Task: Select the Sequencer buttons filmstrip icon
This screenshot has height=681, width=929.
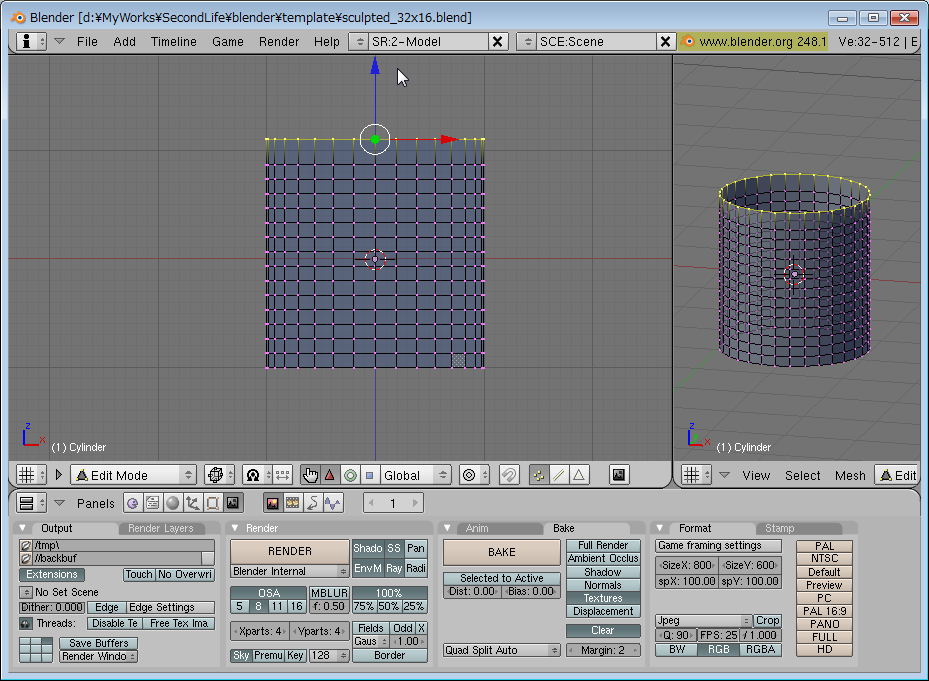Action: tap(293, 504)
